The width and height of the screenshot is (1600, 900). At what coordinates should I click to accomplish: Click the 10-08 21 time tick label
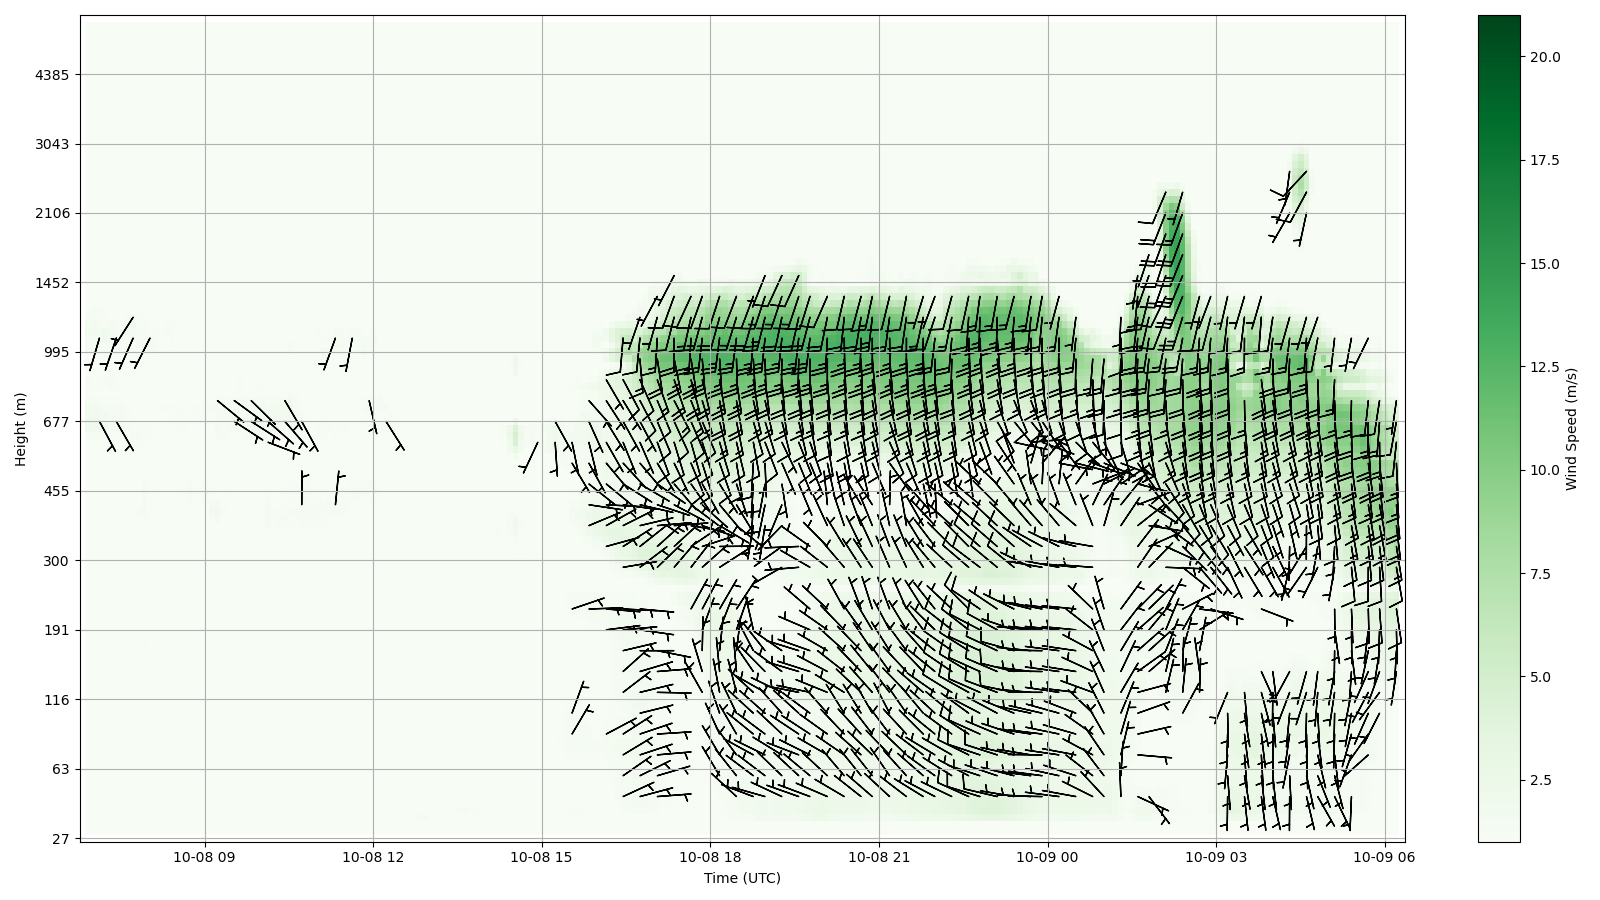[879, 856]
